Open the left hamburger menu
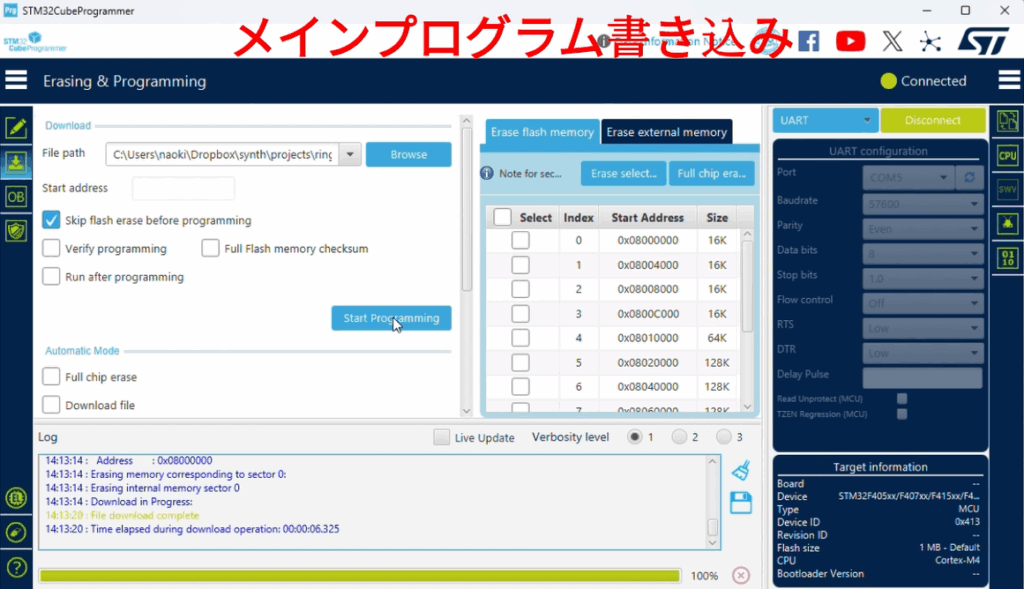The width and height of the screenshot is (1024, 589). point(16,80)
